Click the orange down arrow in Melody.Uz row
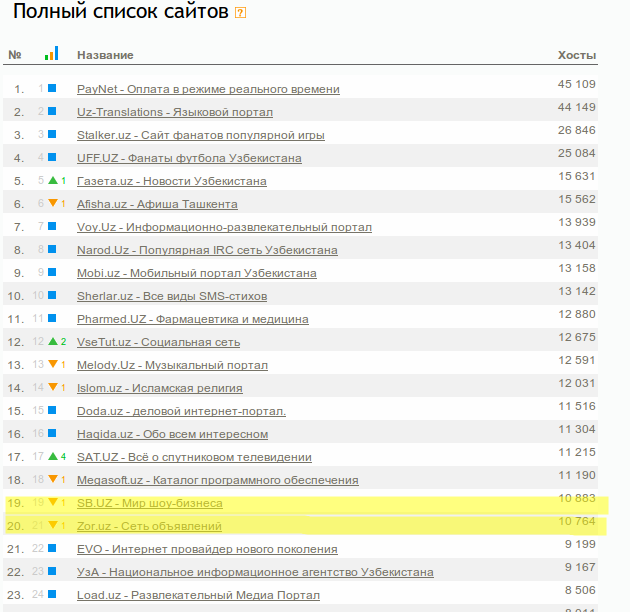This screenshot has height=612, width=630. (x=53, y=364)
